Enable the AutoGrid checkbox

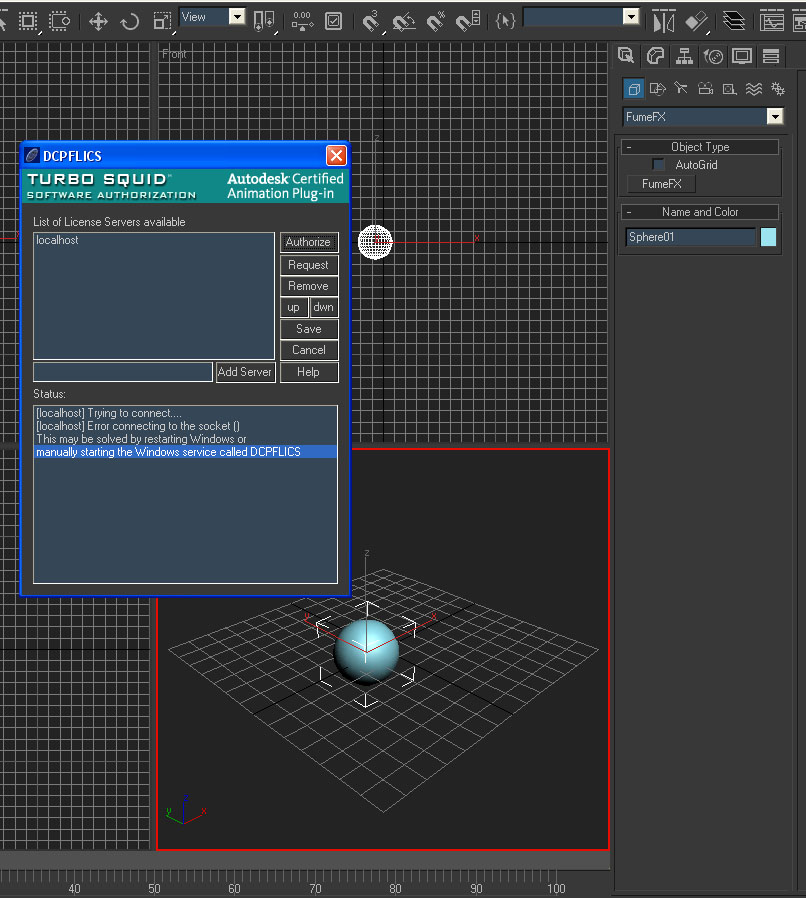[658, 165]
